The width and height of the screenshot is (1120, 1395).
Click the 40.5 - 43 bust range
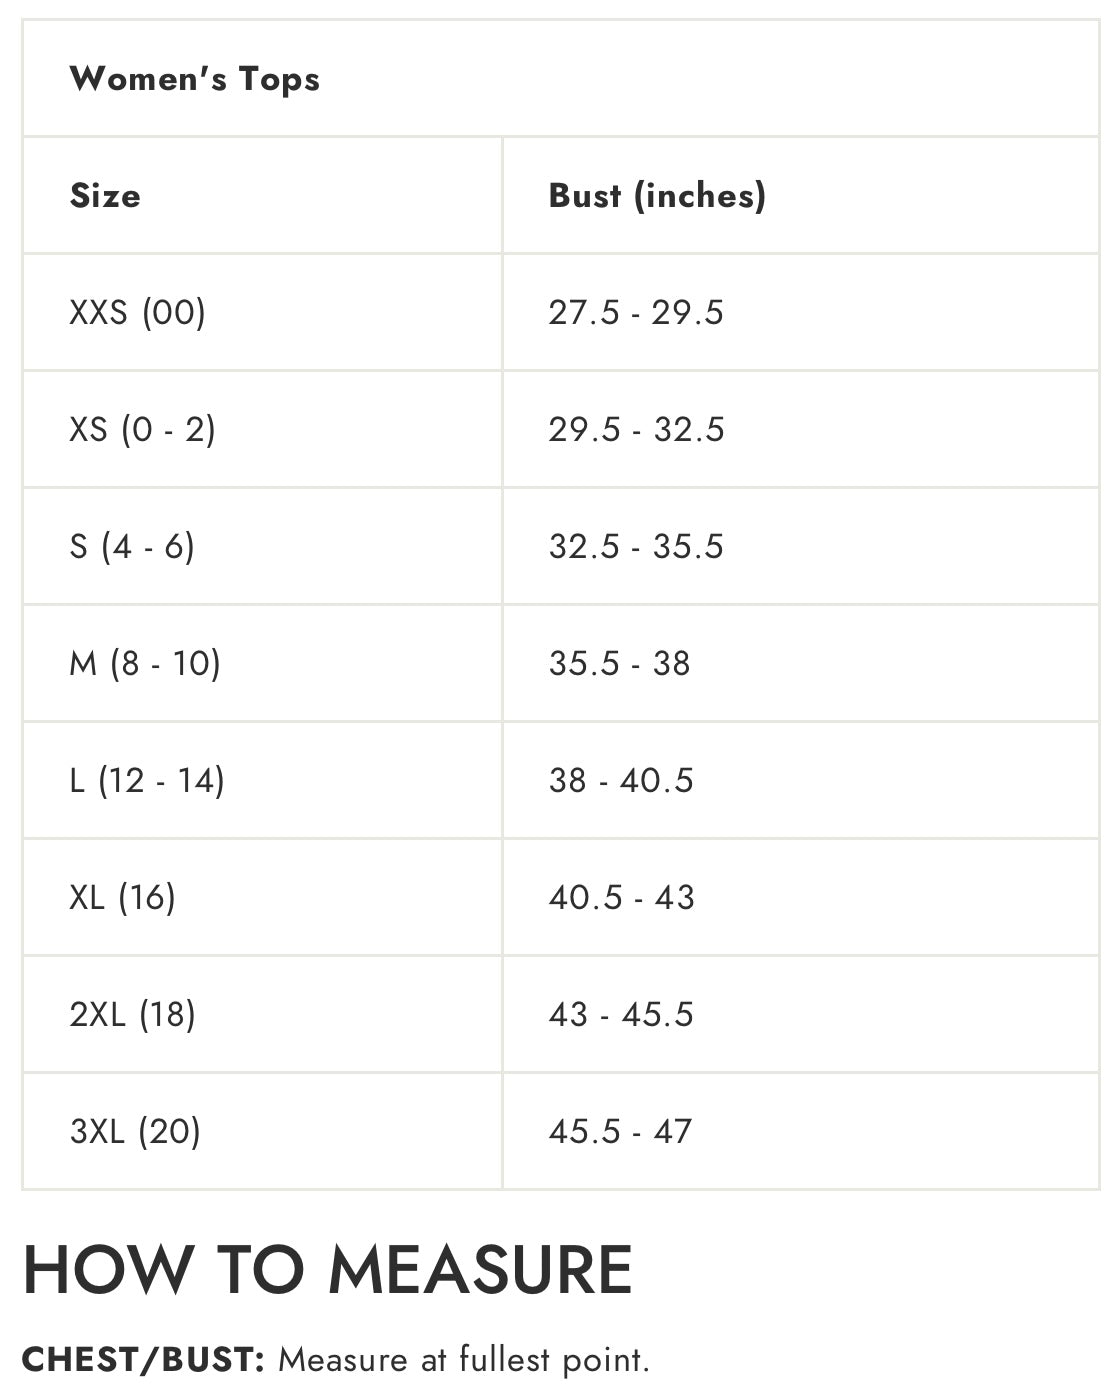coord(621,898)
